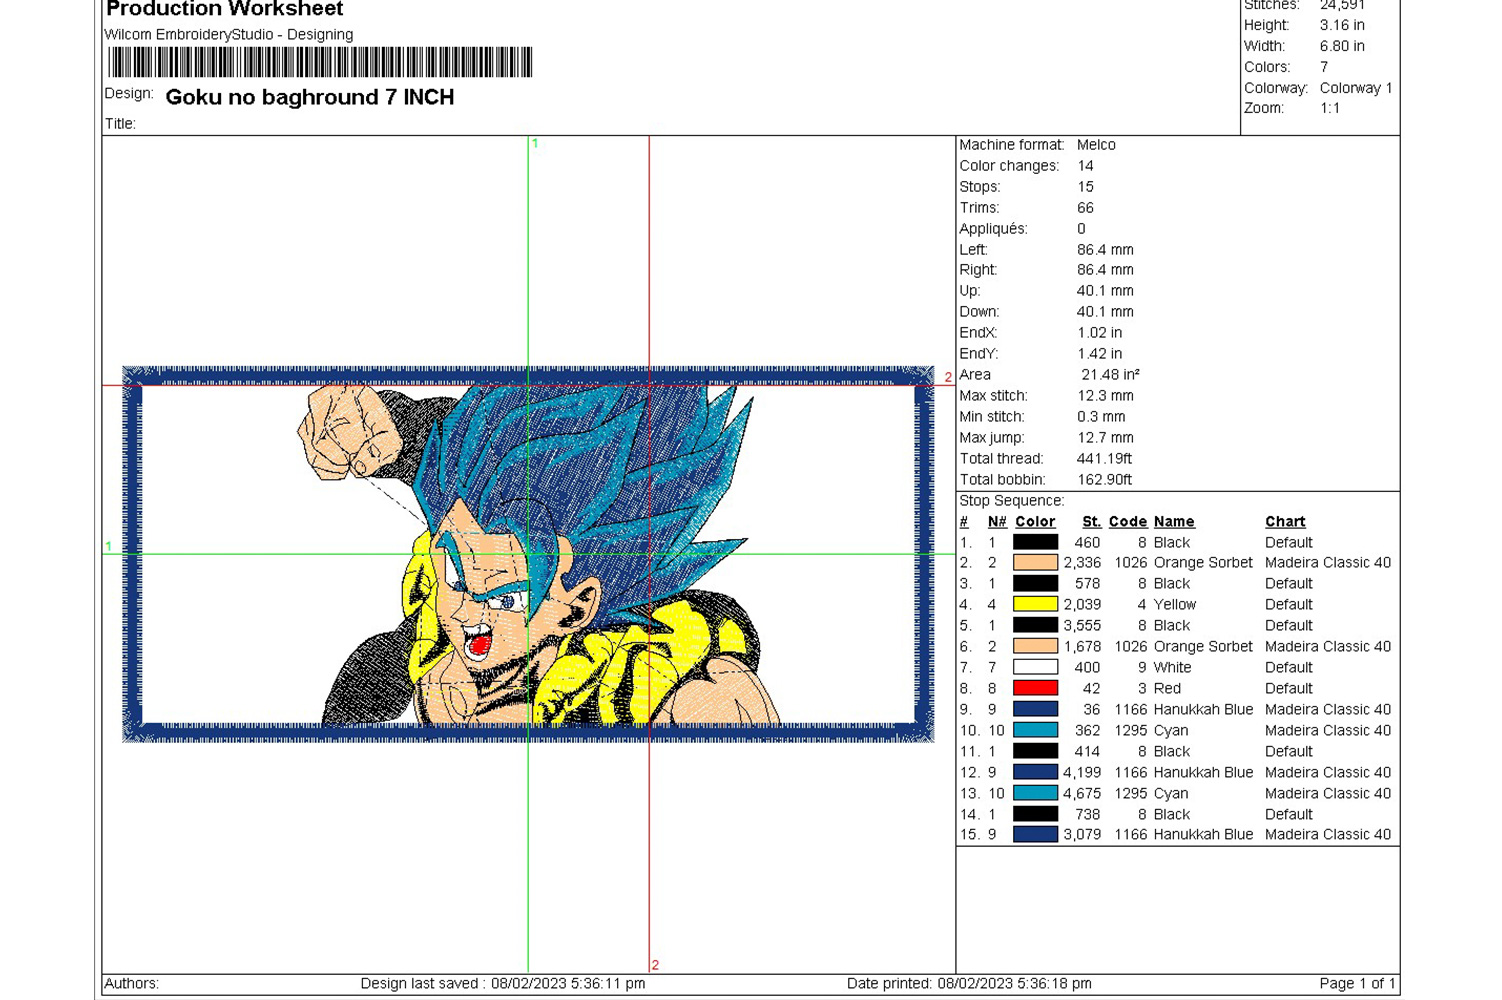Select the EndX value "1.02 in"
1502x1000 pixels.
tap(1100, 333)
